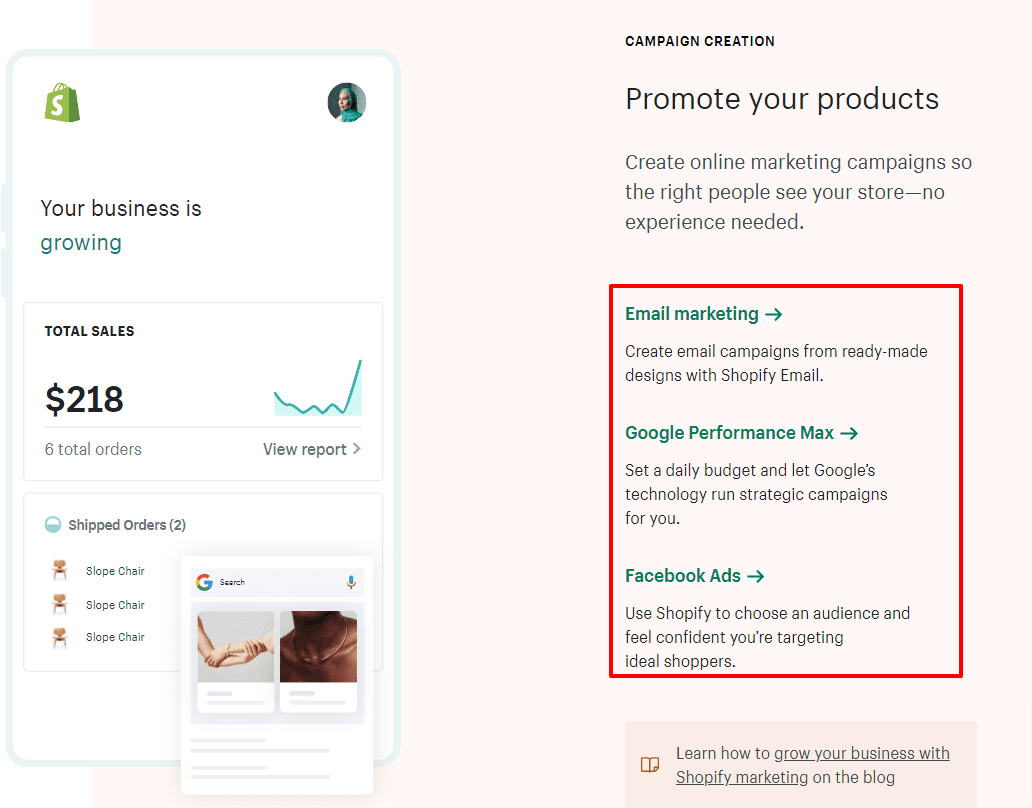Click the arrow icon beside Google Performance Max
This screenshot has height=808, width=1032.
[850, 433]
